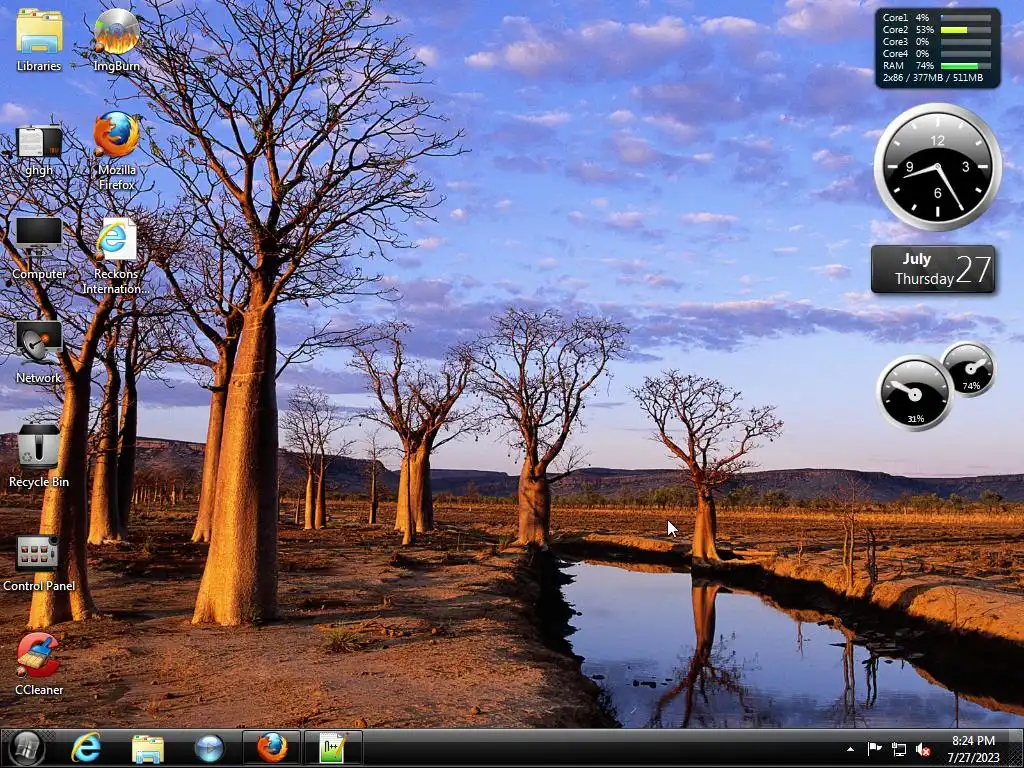Switch to Firefox taskbar button

point(272,748)
